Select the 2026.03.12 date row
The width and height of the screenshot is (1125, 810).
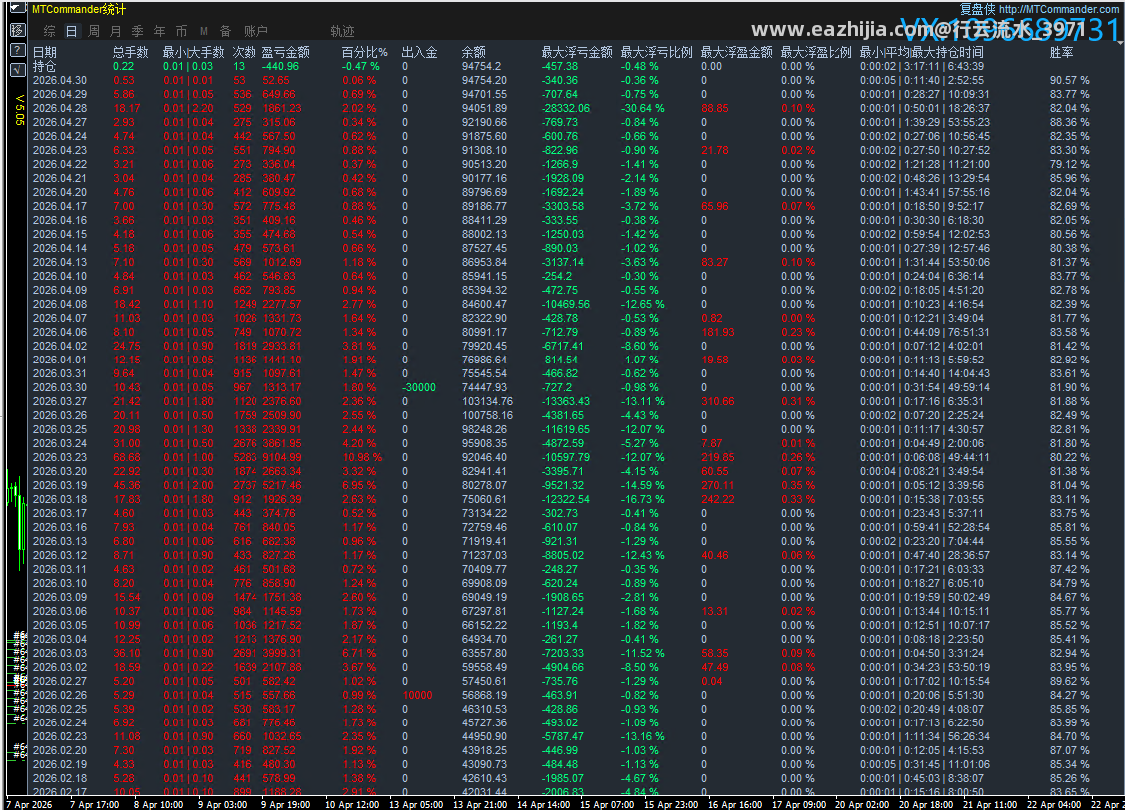click(x=60, y=555)
